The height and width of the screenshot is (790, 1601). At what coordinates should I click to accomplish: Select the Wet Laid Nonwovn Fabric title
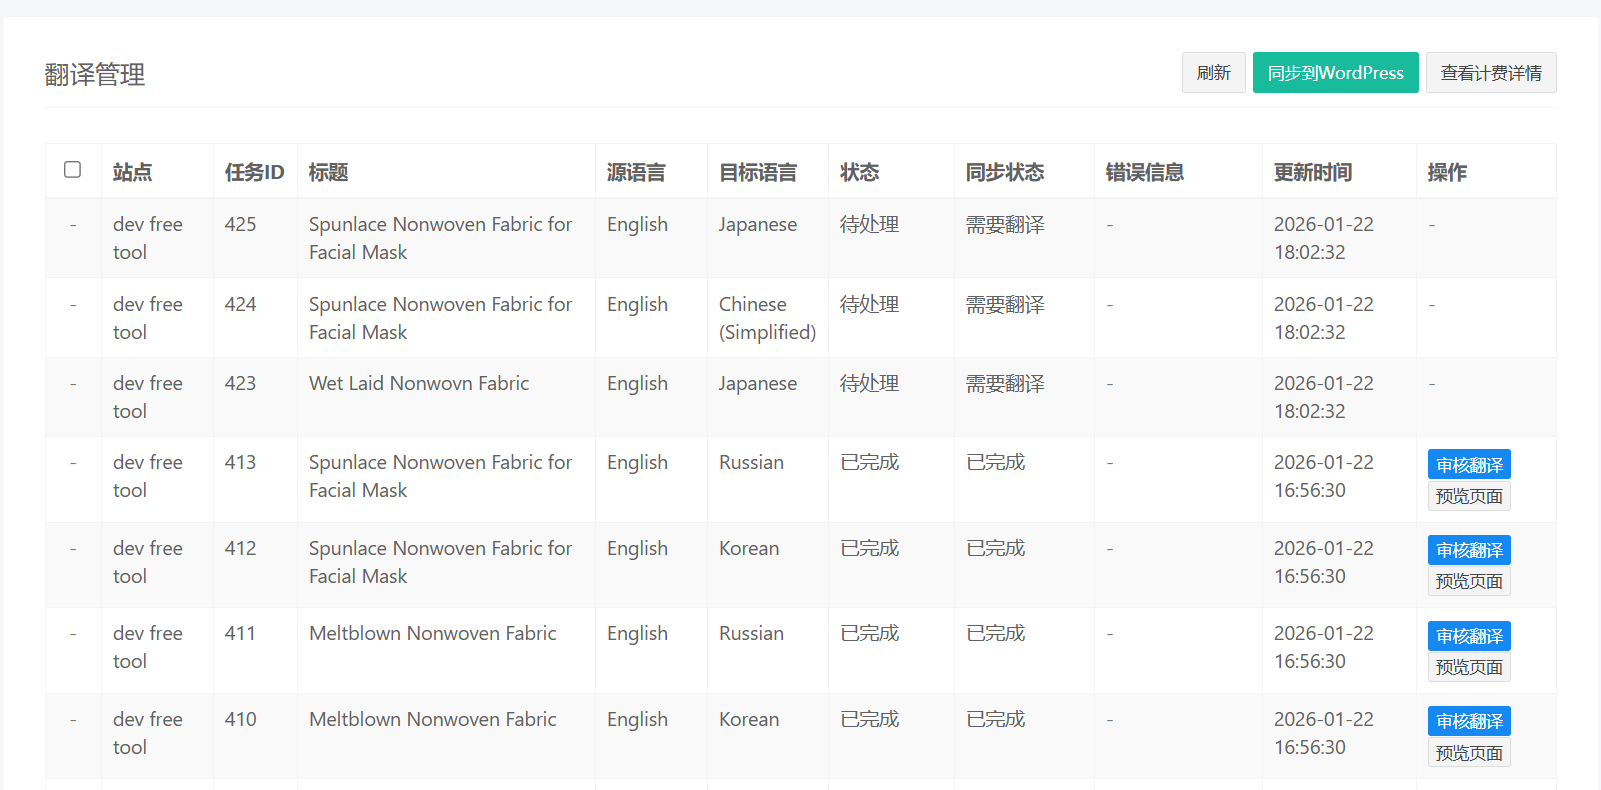tap(419, 383)
